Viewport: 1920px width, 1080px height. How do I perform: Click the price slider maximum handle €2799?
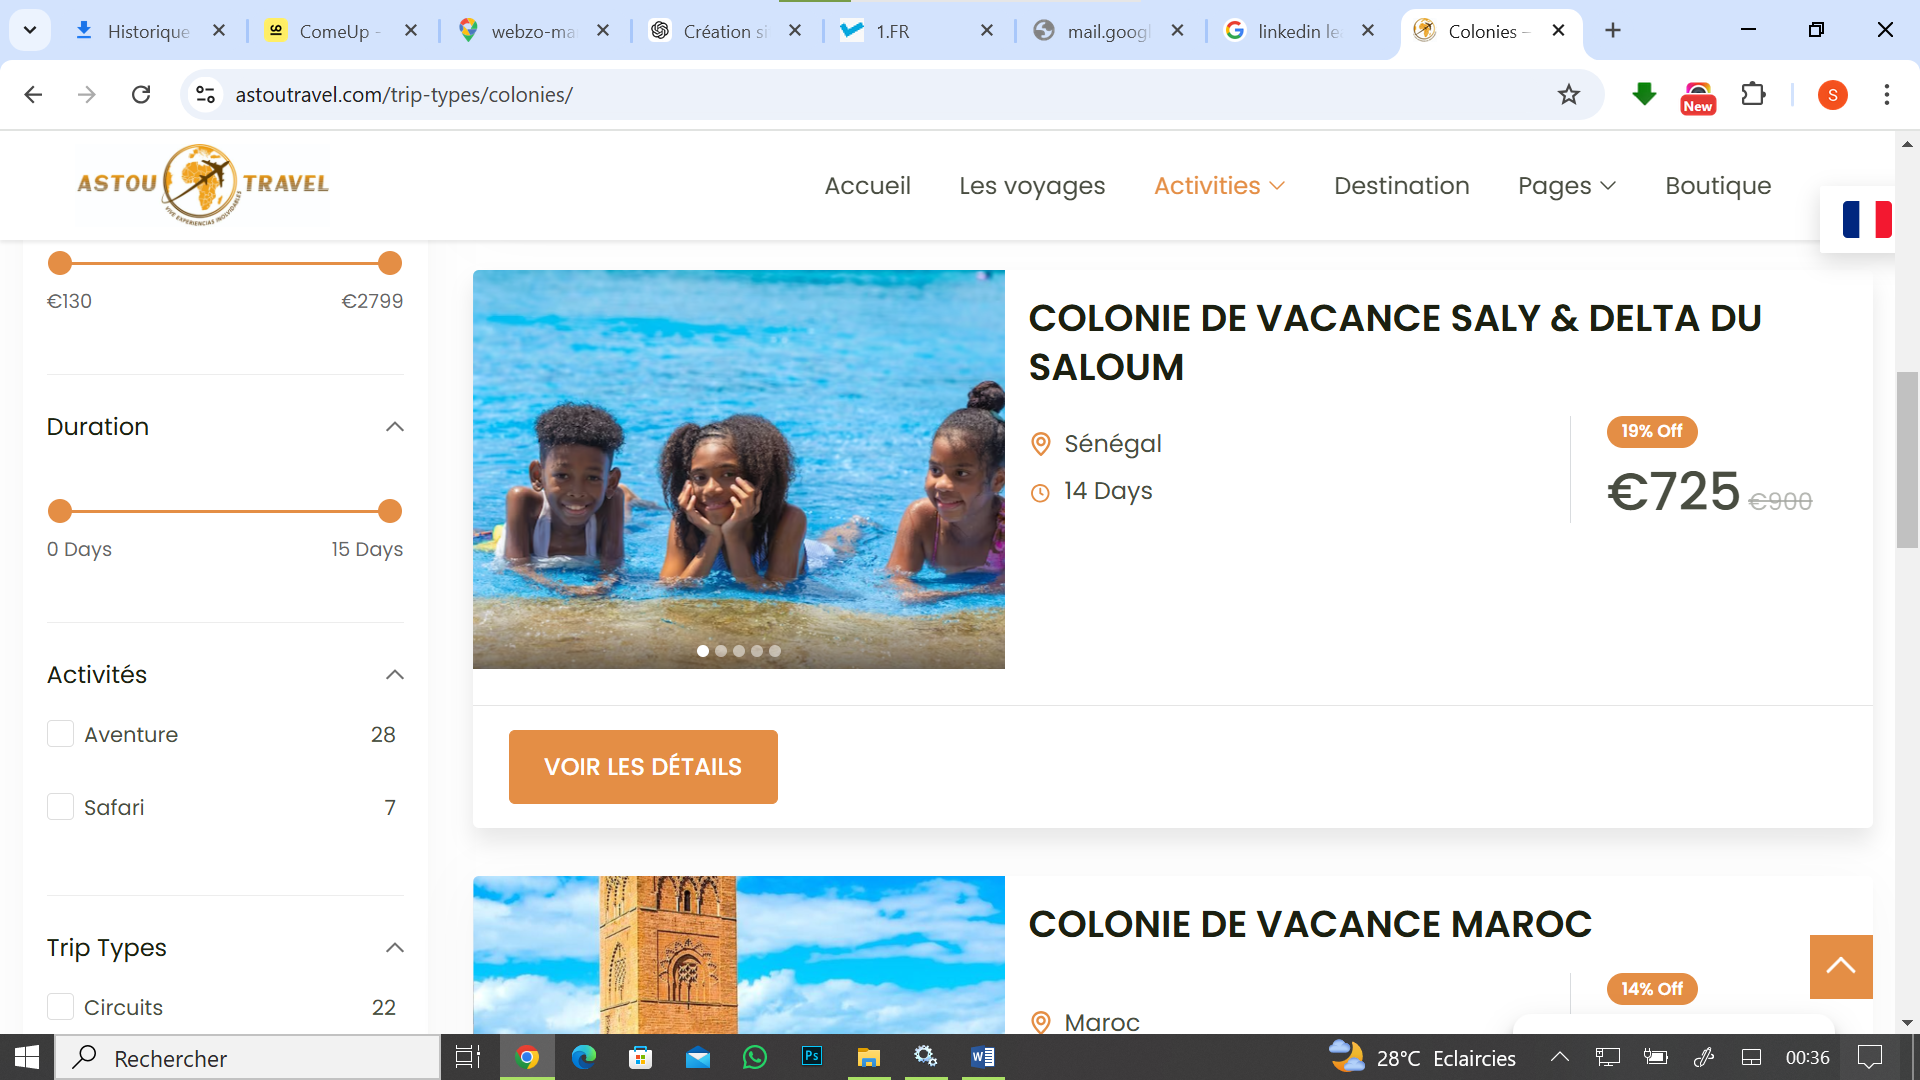(390, 263)
